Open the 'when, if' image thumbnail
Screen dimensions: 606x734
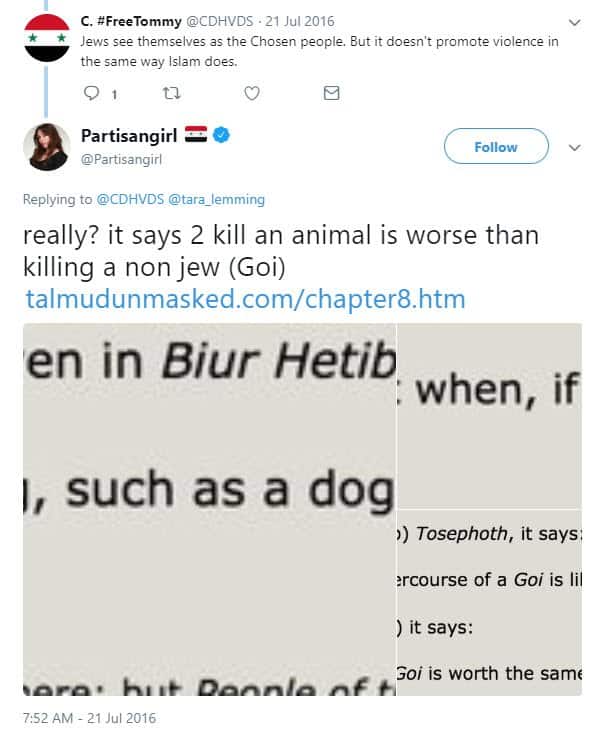[x=489, y=416]
